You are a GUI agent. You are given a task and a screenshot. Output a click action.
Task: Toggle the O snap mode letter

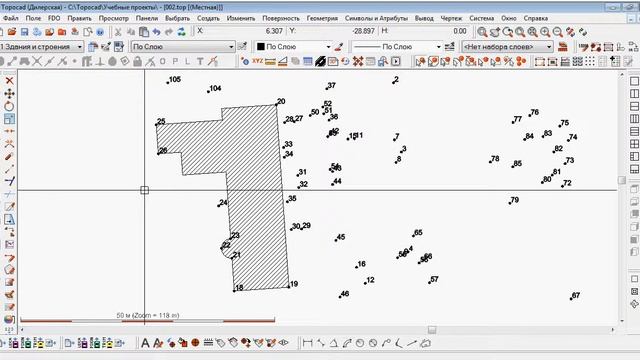click(163, 62)
